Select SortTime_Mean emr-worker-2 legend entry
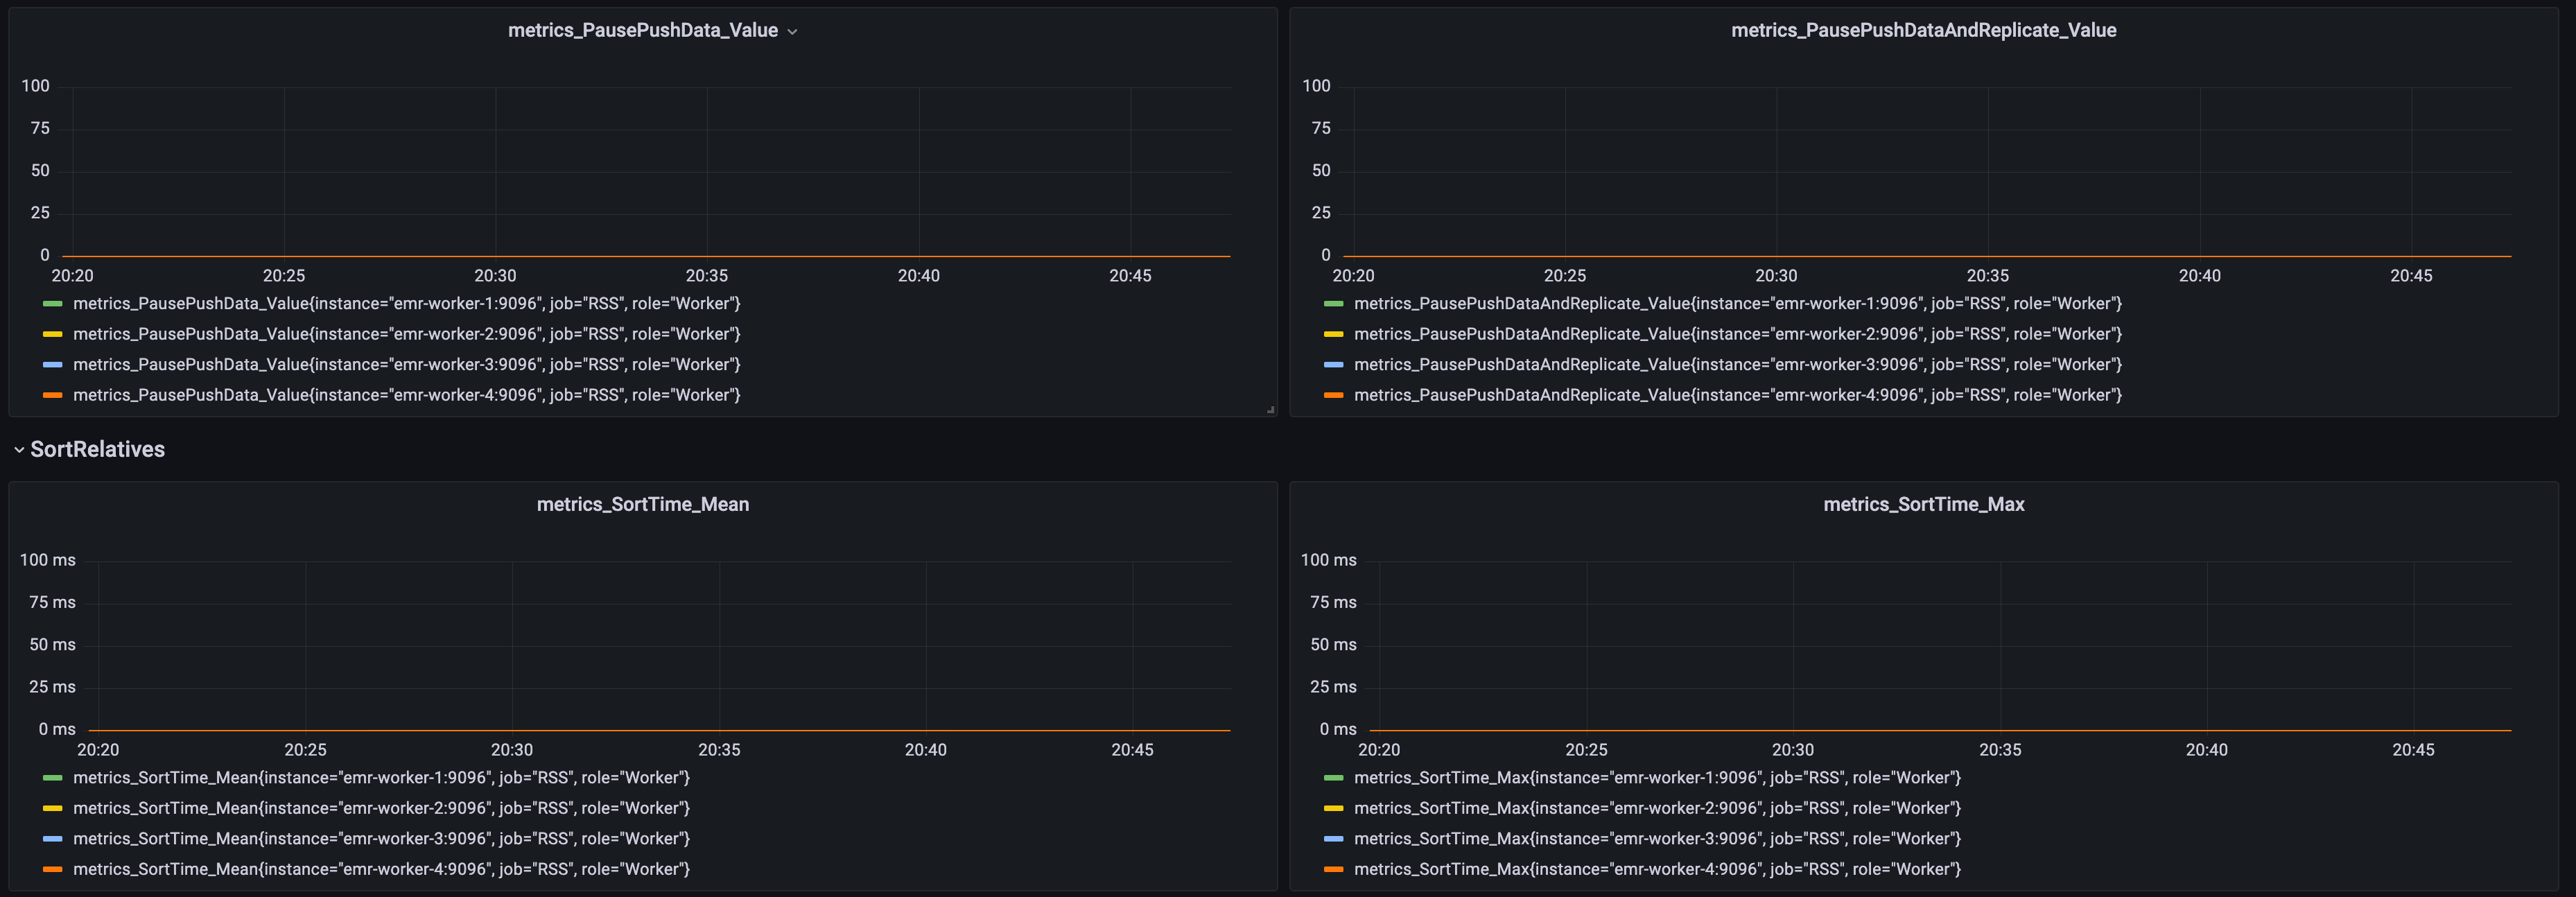Screen dimensions: 2576x897 tap(381, 808)
